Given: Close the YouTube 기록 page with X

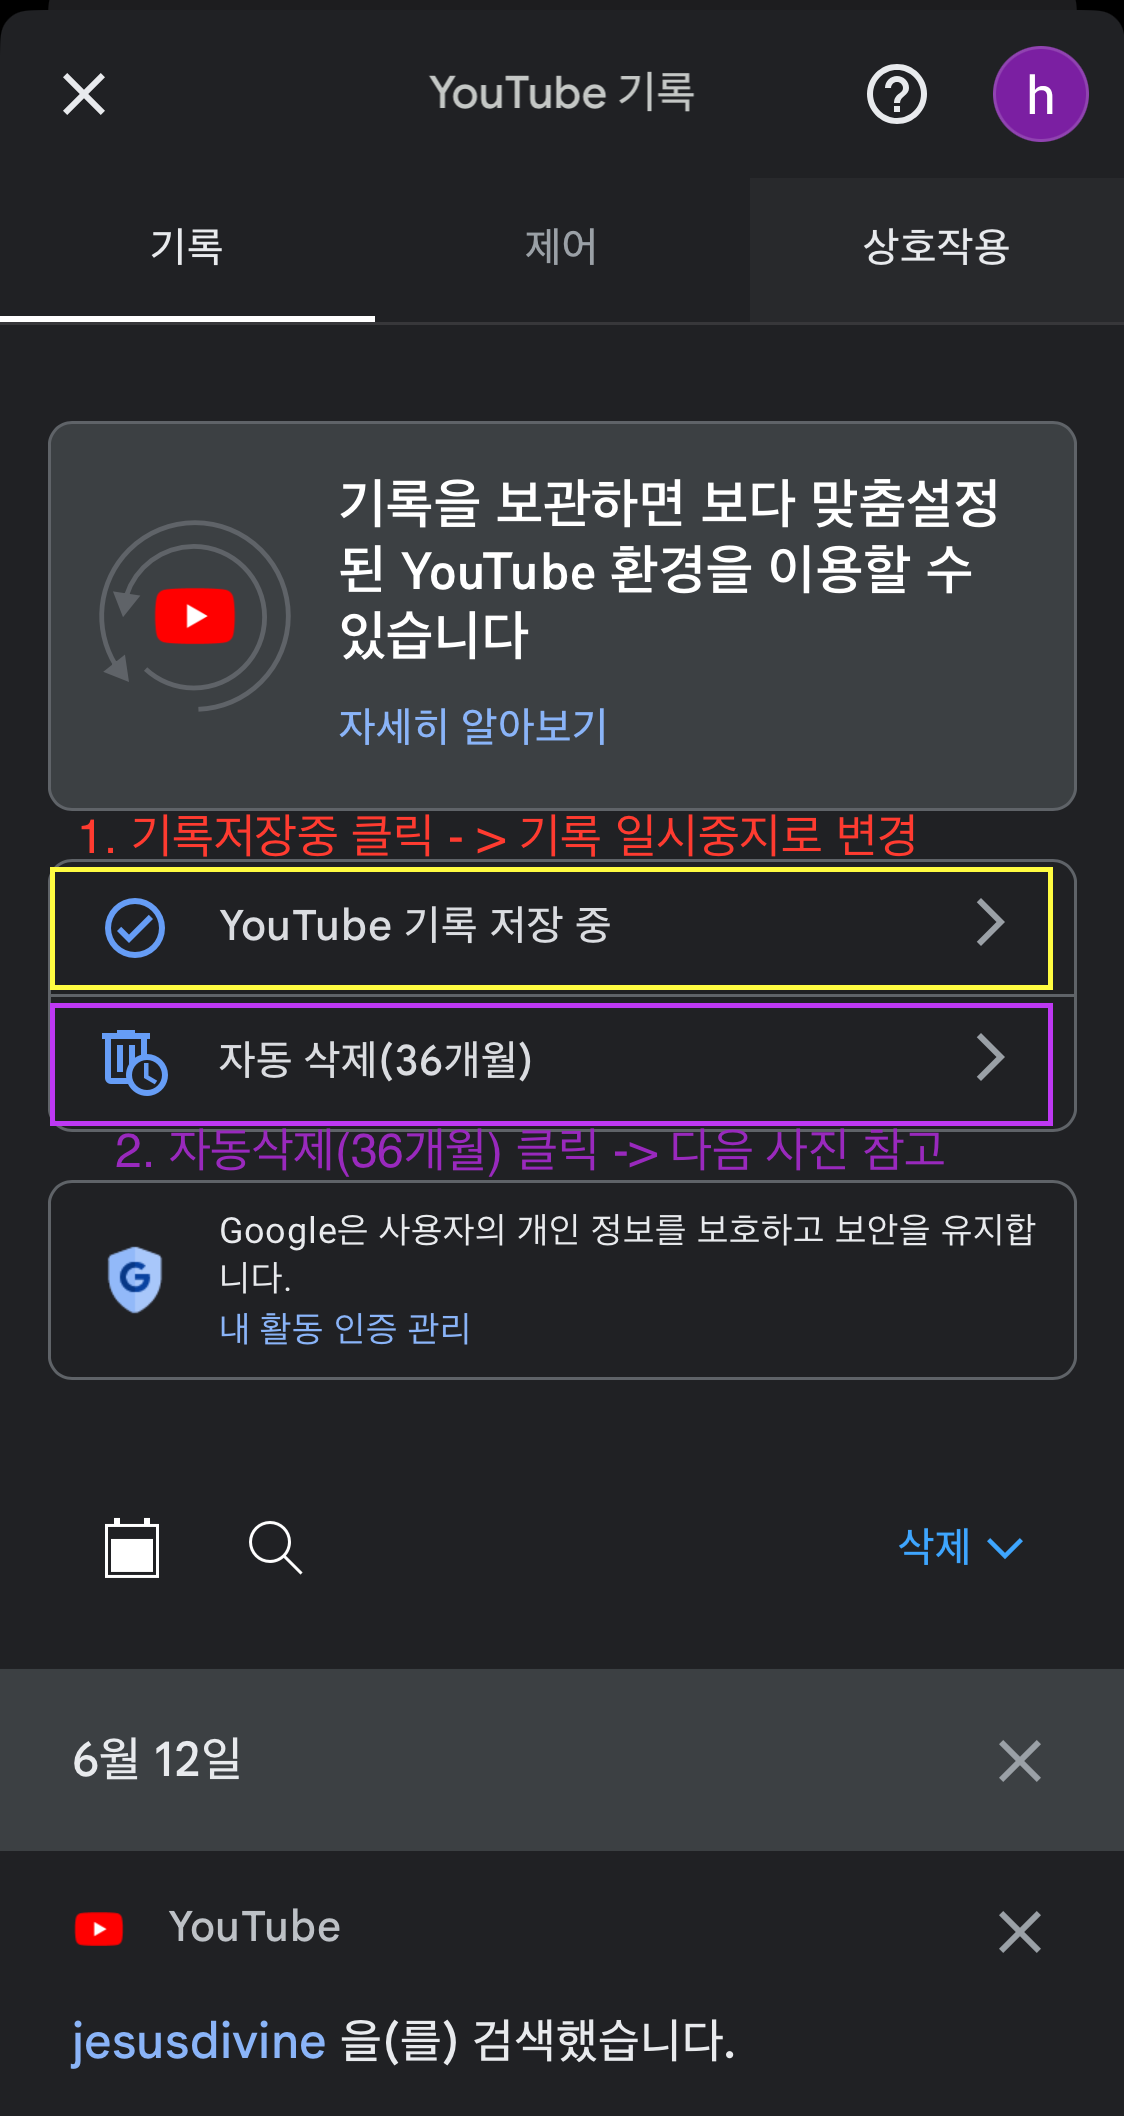Looking at the screenshot, I should 84,95.
